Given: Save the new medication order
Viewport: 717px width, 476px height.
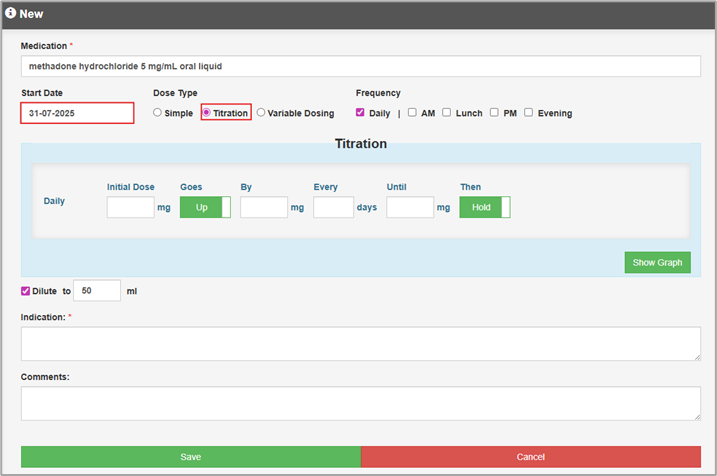Looking at the screenshot, I should (x=190, y=456).
